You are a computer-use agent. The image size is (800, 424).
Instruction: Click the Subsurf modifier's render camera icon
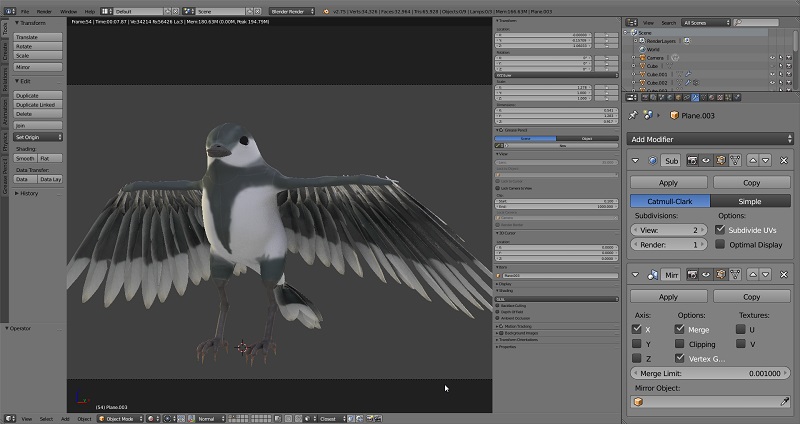pos(692,160)
